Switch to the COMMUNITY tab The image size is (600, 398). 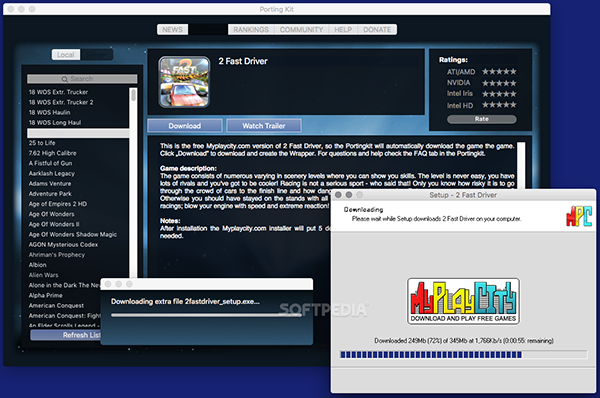point(302,29)
